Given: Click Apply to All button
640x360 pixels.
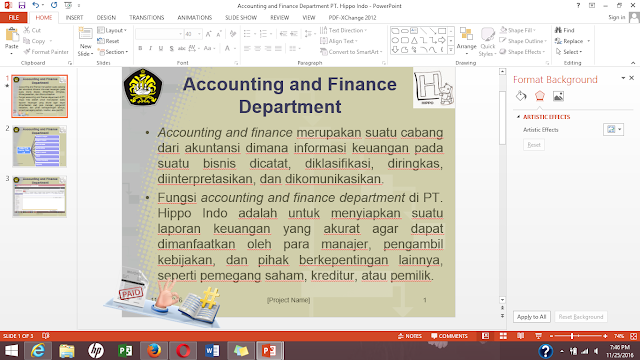Looking at the screenshot, I should [531, 317].
